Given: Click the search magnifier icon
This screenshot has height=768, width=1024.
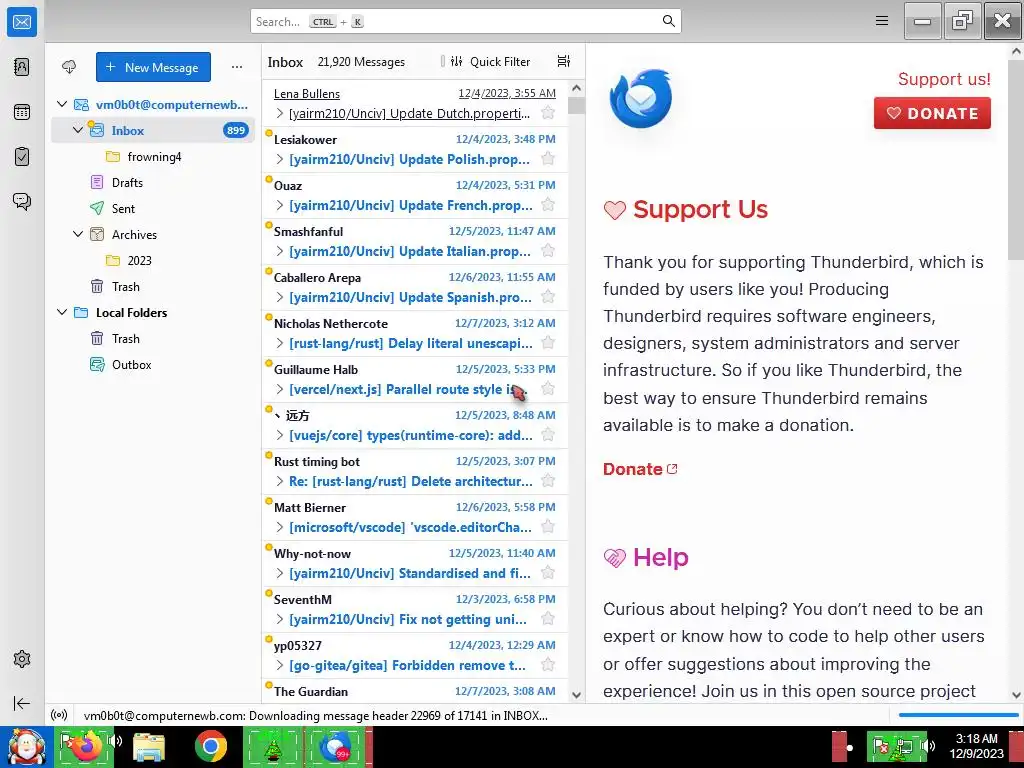Looking at the screenshot, I should (x=668, y=21).
